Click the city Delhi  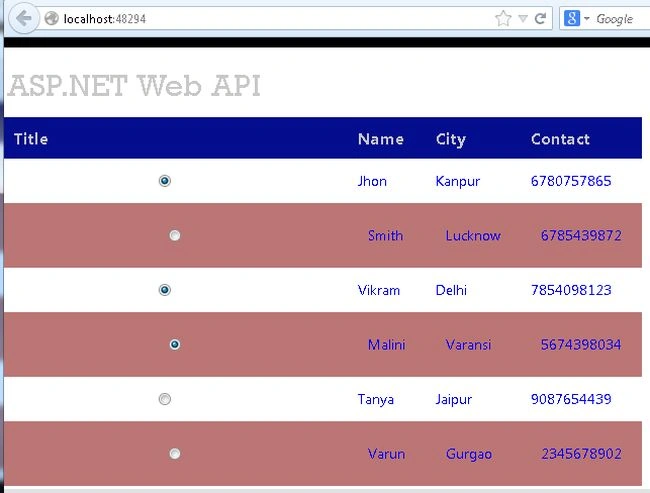click(x=451, y=290)
